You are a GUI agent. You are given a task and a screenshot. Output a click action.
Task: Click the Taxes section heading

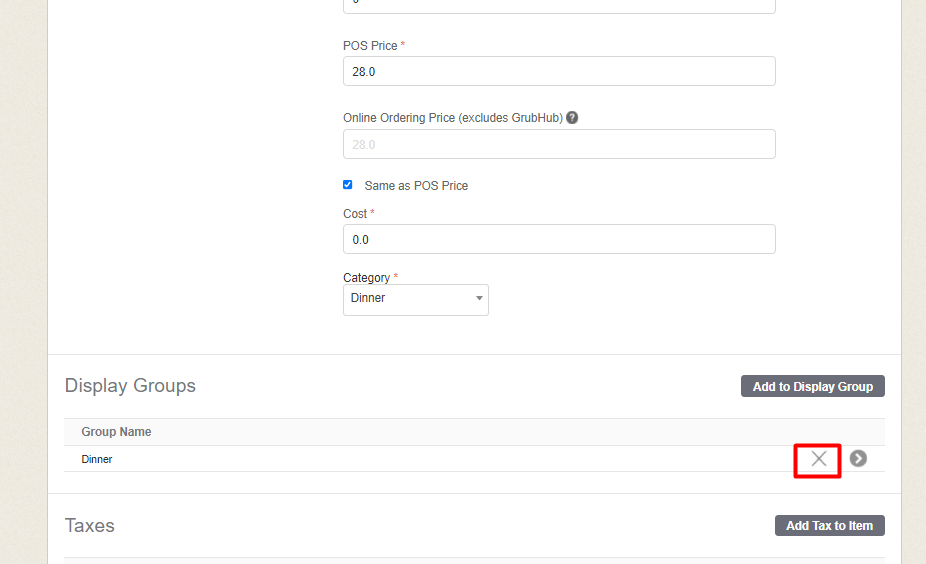coord(90,525)
